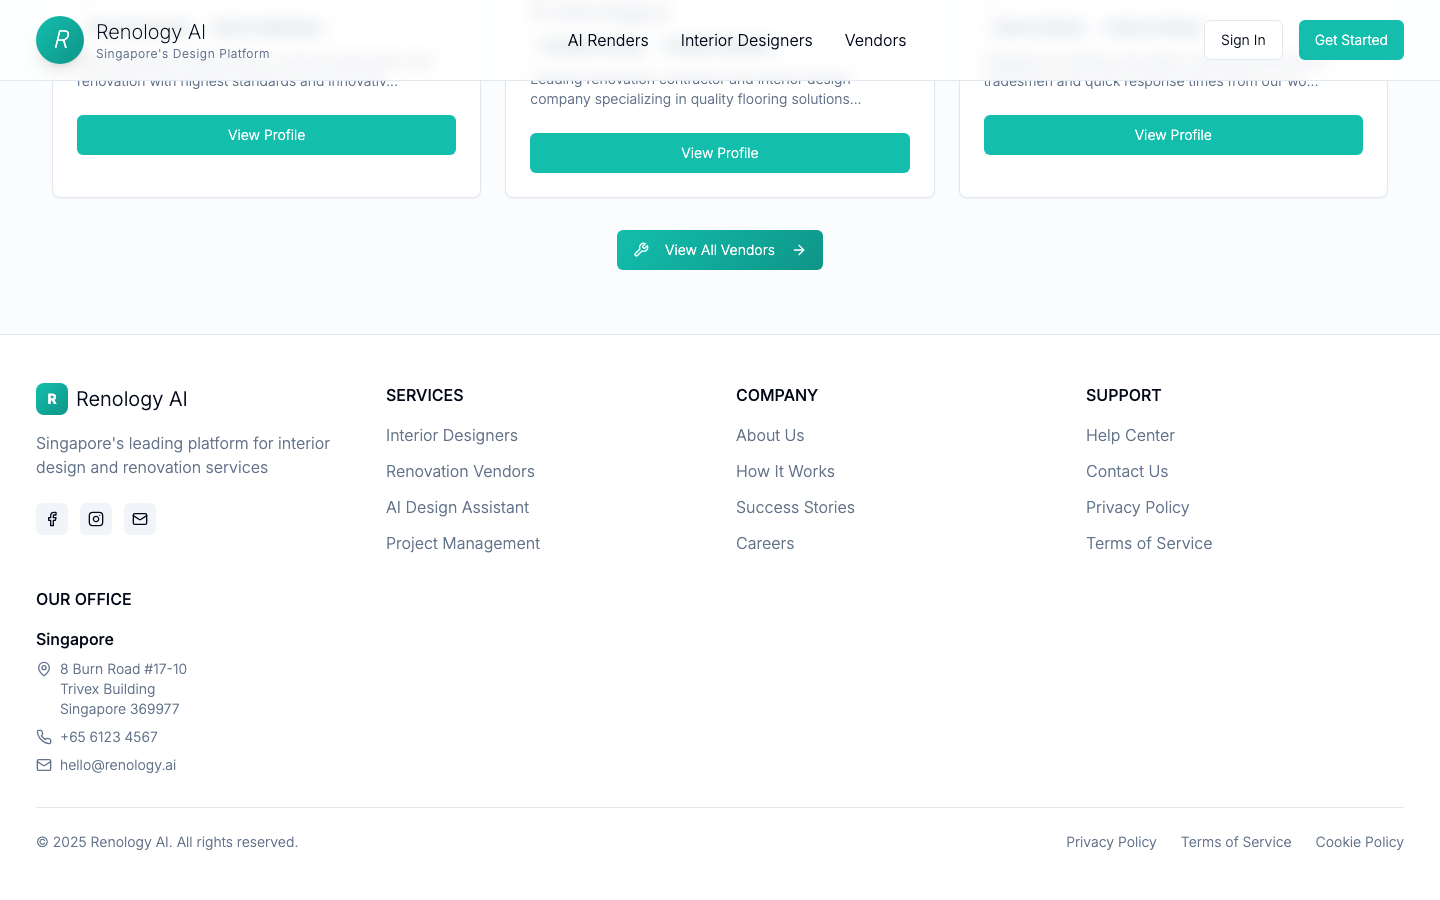
Task: Click the SUPPORT column heading
Action: coord(1124,395)
